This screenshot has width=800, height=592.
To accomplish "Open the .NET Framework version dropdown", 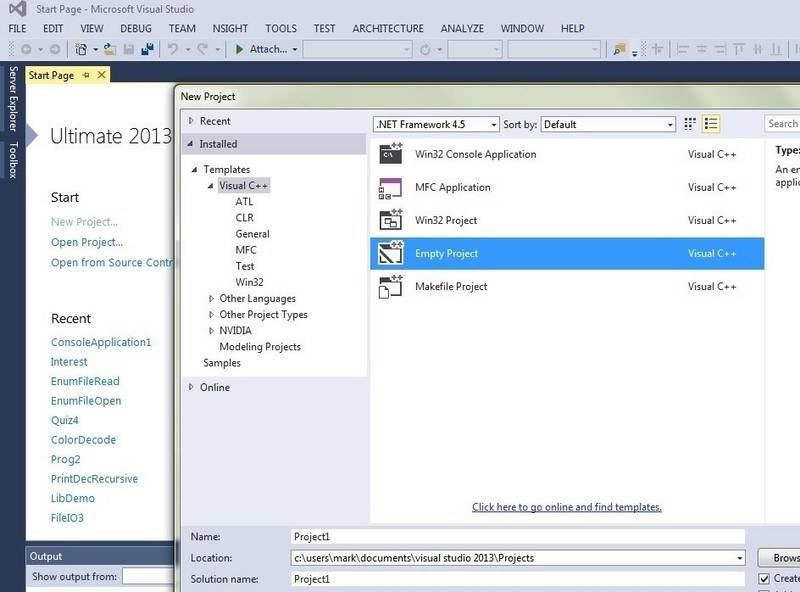I will pos(435,124).
